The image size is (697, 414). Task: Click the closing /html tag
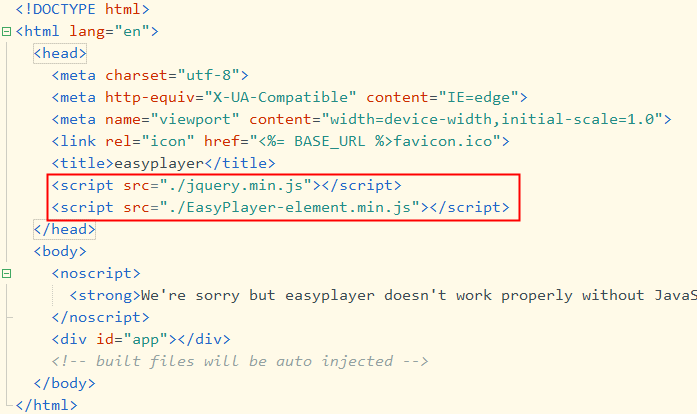(x=47, y=406)
